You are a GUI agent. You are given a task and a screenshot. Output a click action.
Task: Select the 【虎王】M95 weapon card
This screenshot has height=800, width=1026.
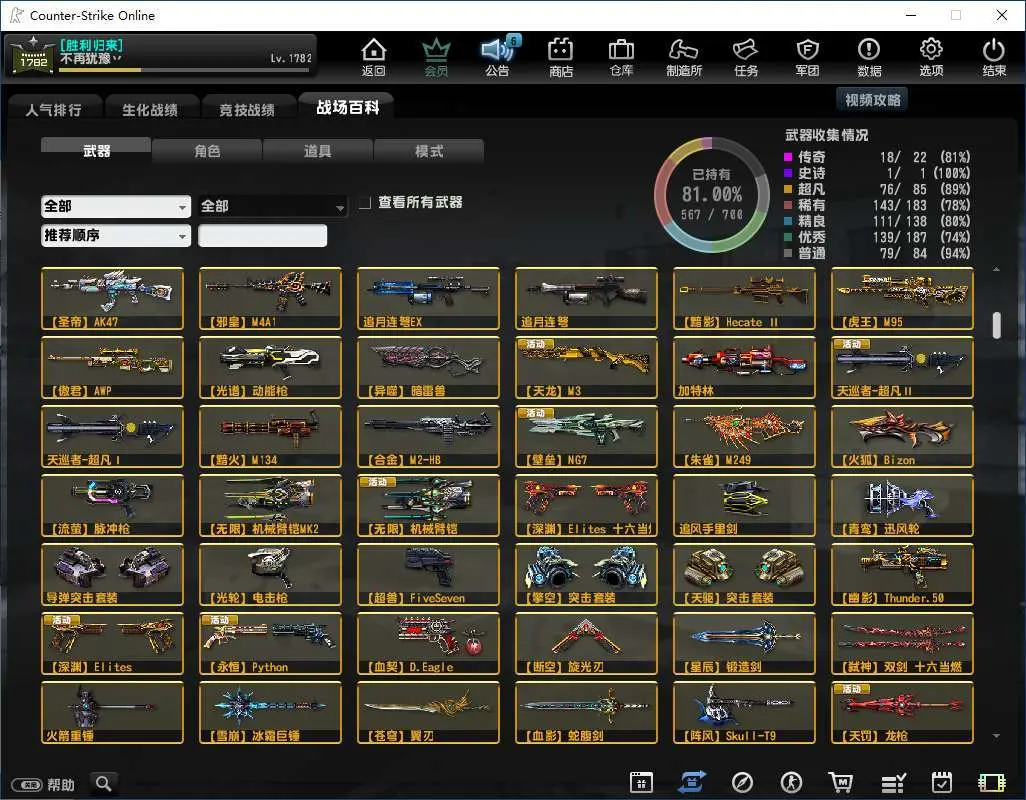tap(902, 298)
